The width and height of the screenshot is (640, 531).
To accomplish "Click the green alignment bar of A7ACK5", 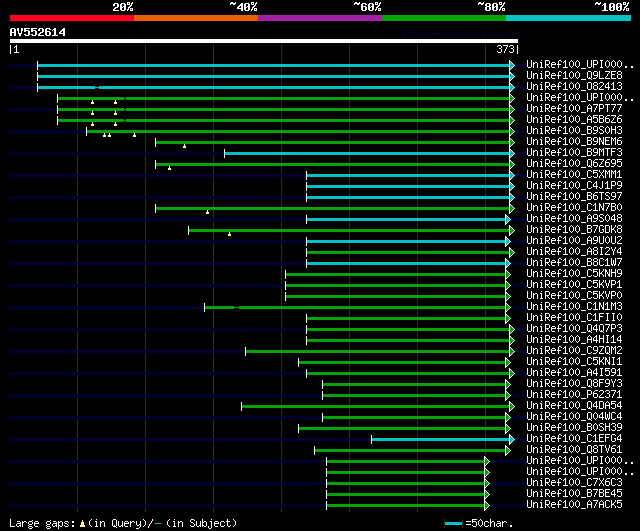I will (x=406, y=506).
